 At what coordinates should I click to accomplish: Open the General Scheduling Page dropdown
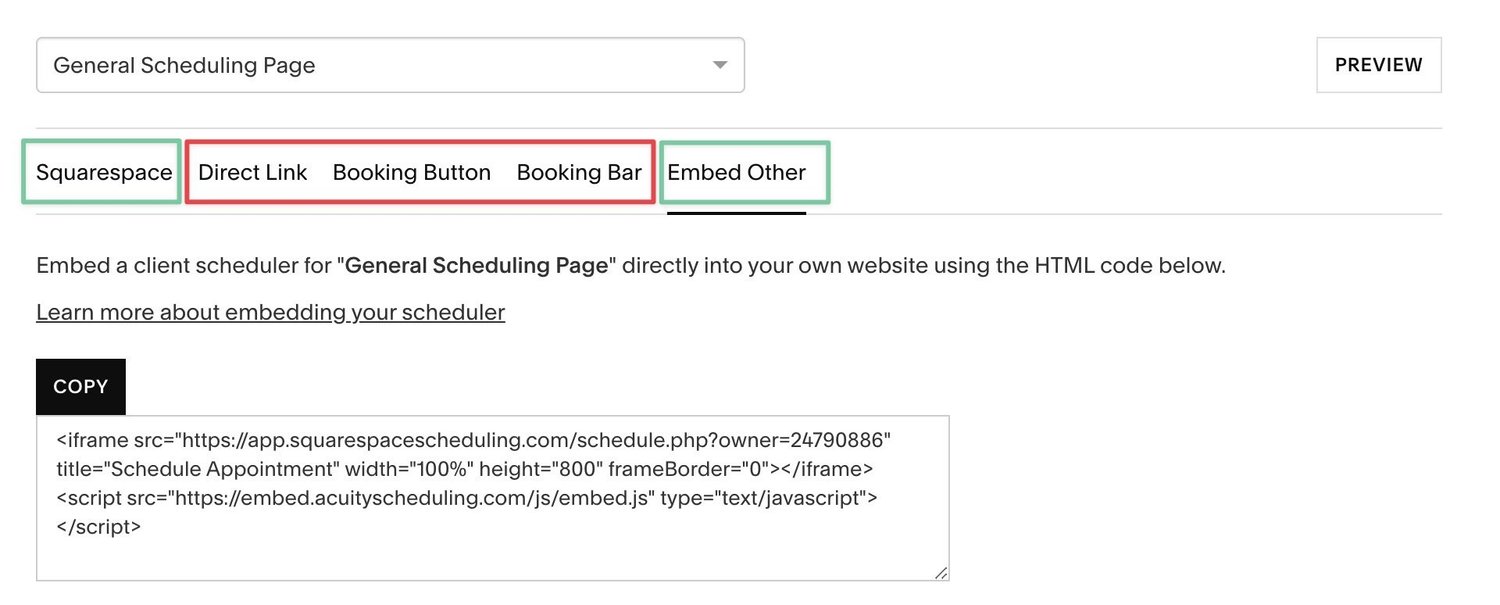[x=390, y=65]
